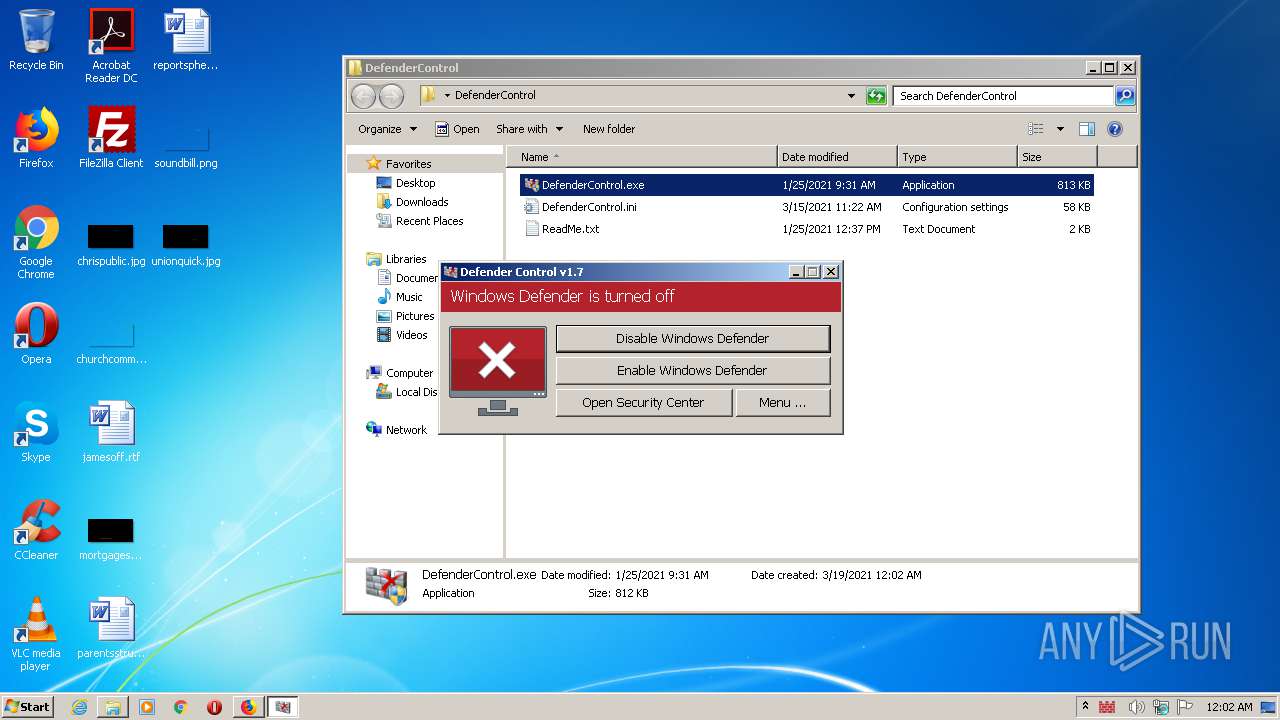The height and width of the screenshot is (720, 1280).
Task: Toggle the preview pane icon
Action: pyautogui.click(x=1087, y=129)
